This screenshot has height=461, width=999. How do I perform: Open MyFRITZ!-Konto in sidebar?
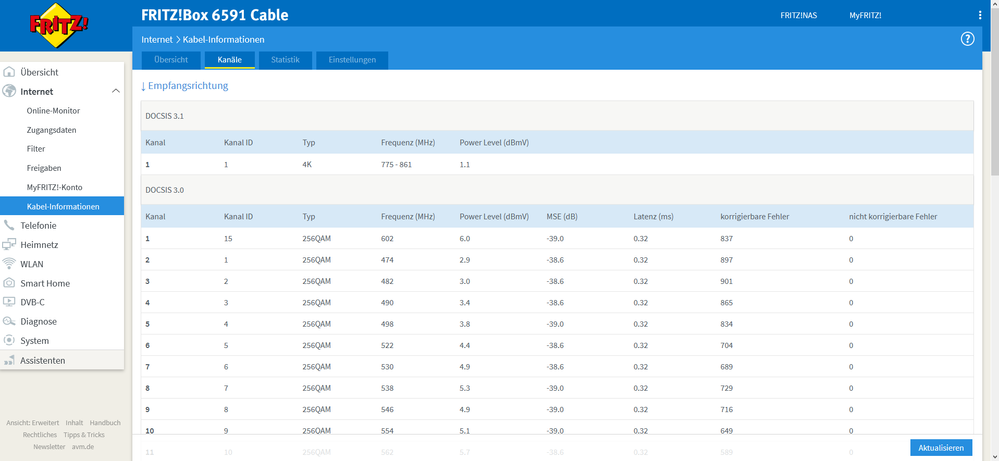click(54, 187)
